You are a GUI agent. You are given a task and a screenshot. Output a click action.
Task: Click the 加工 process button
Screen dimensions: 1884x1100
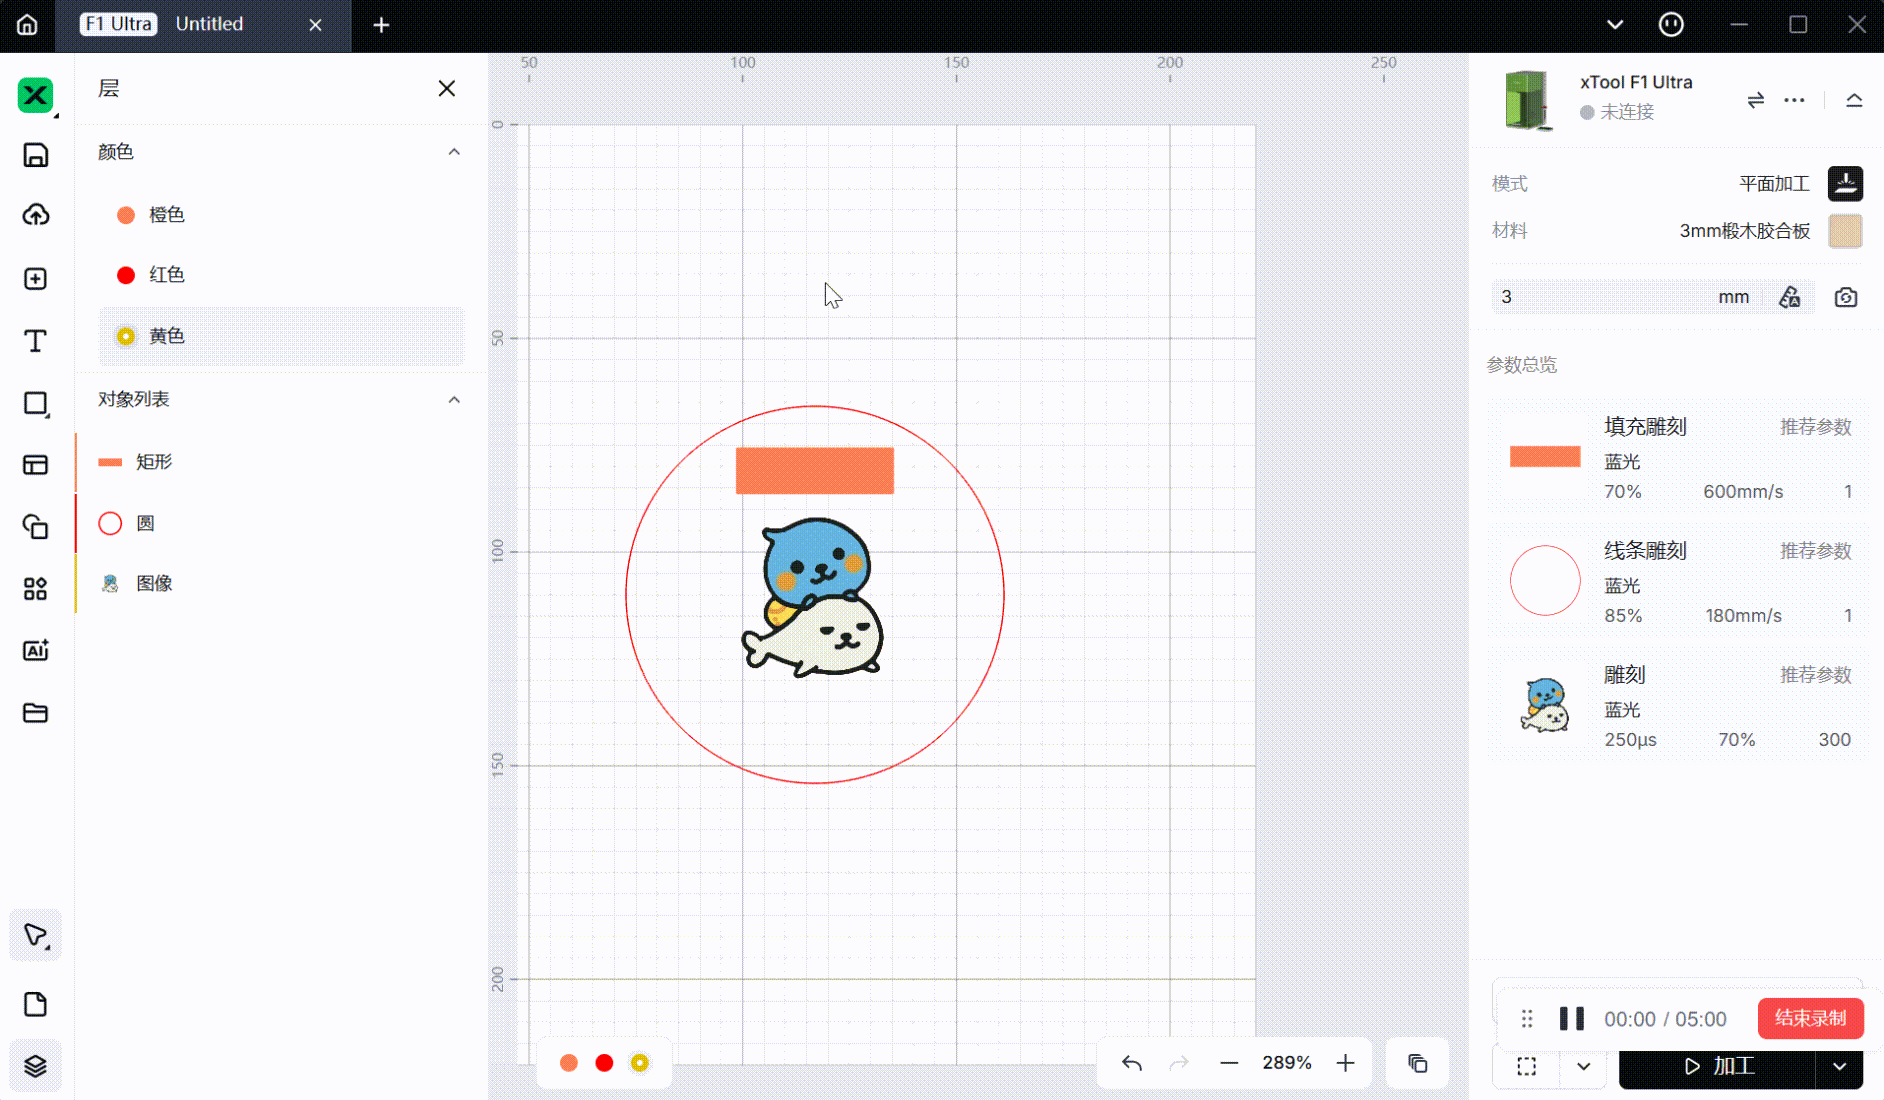point(1718,1067)
